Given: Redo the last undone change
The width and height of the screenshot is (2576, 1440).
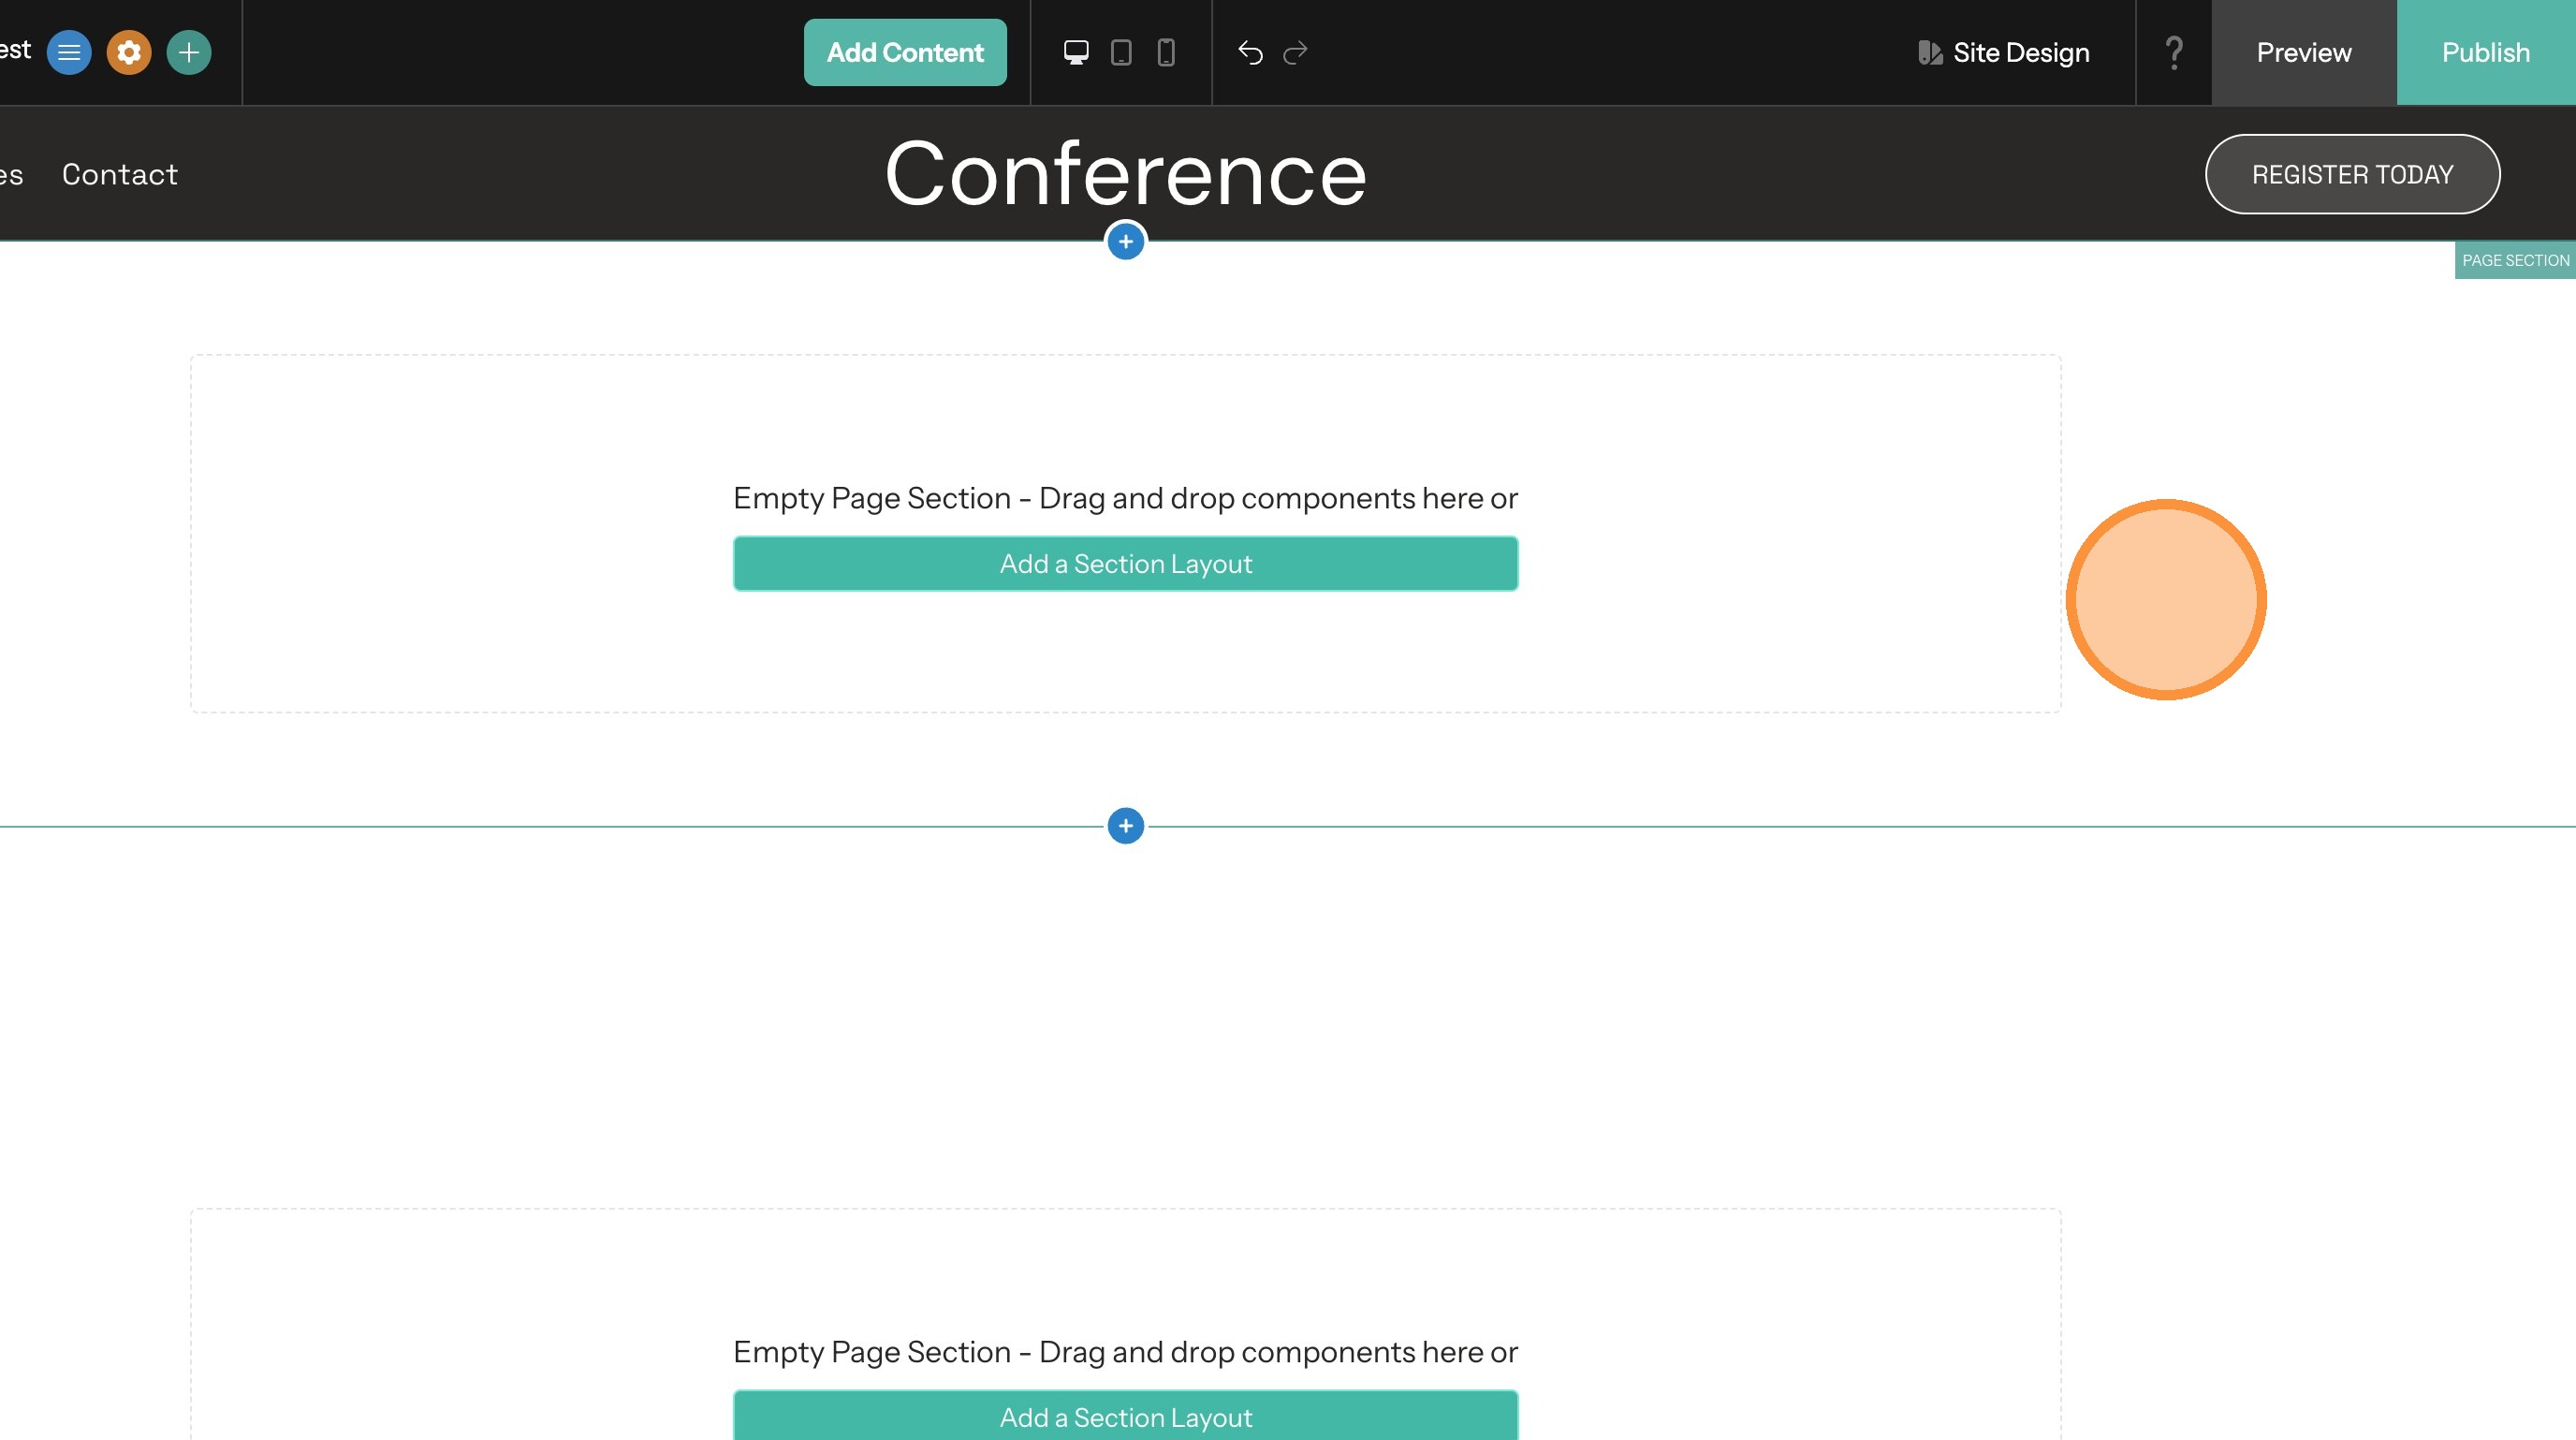Looking at the screenshot, I should pyautogui.click(x=1296, y=52).
